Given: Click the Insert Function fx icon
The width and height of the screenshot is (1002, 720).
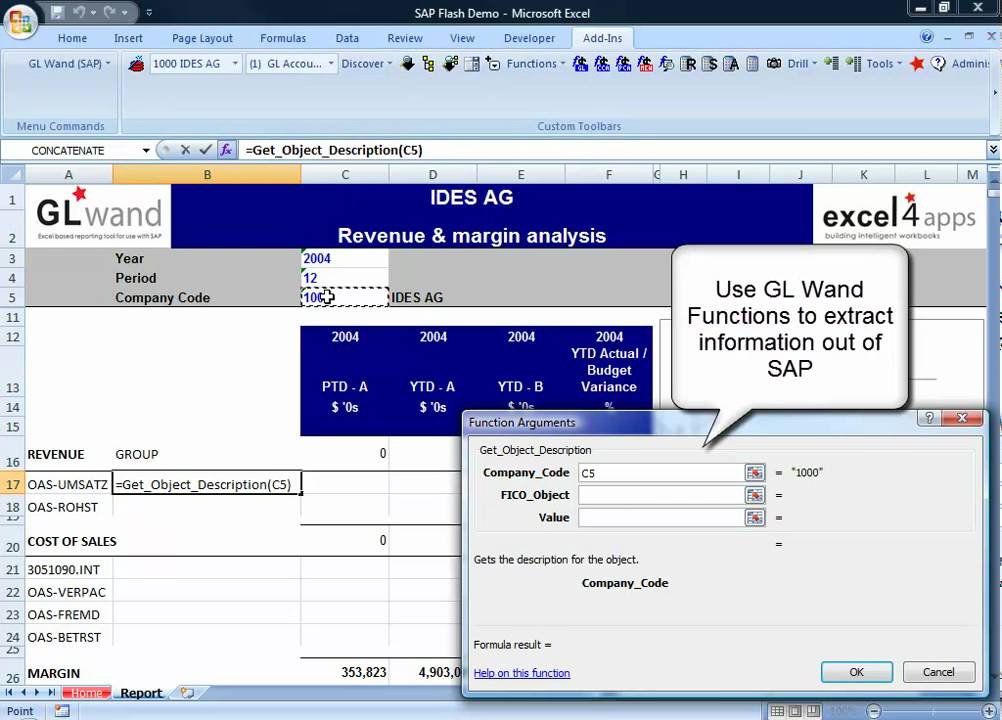Looking at the screenshot, I should coord(226,150).
